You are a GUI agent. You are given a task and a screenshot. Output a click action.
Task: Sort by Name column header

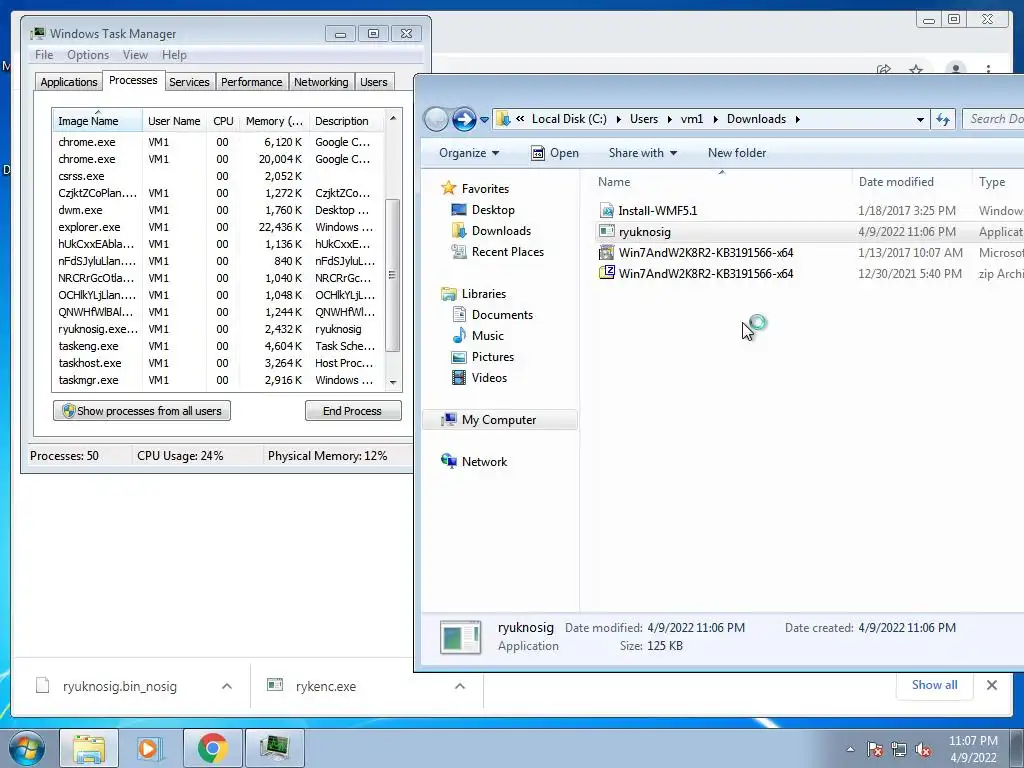[721, 182]
